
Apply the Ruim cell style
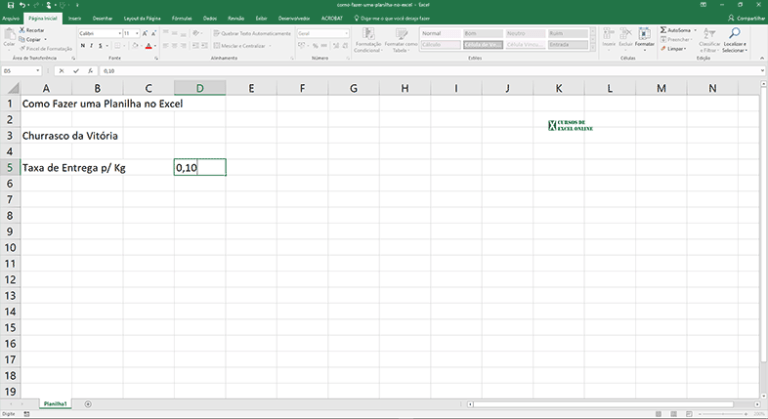[568, 33]
